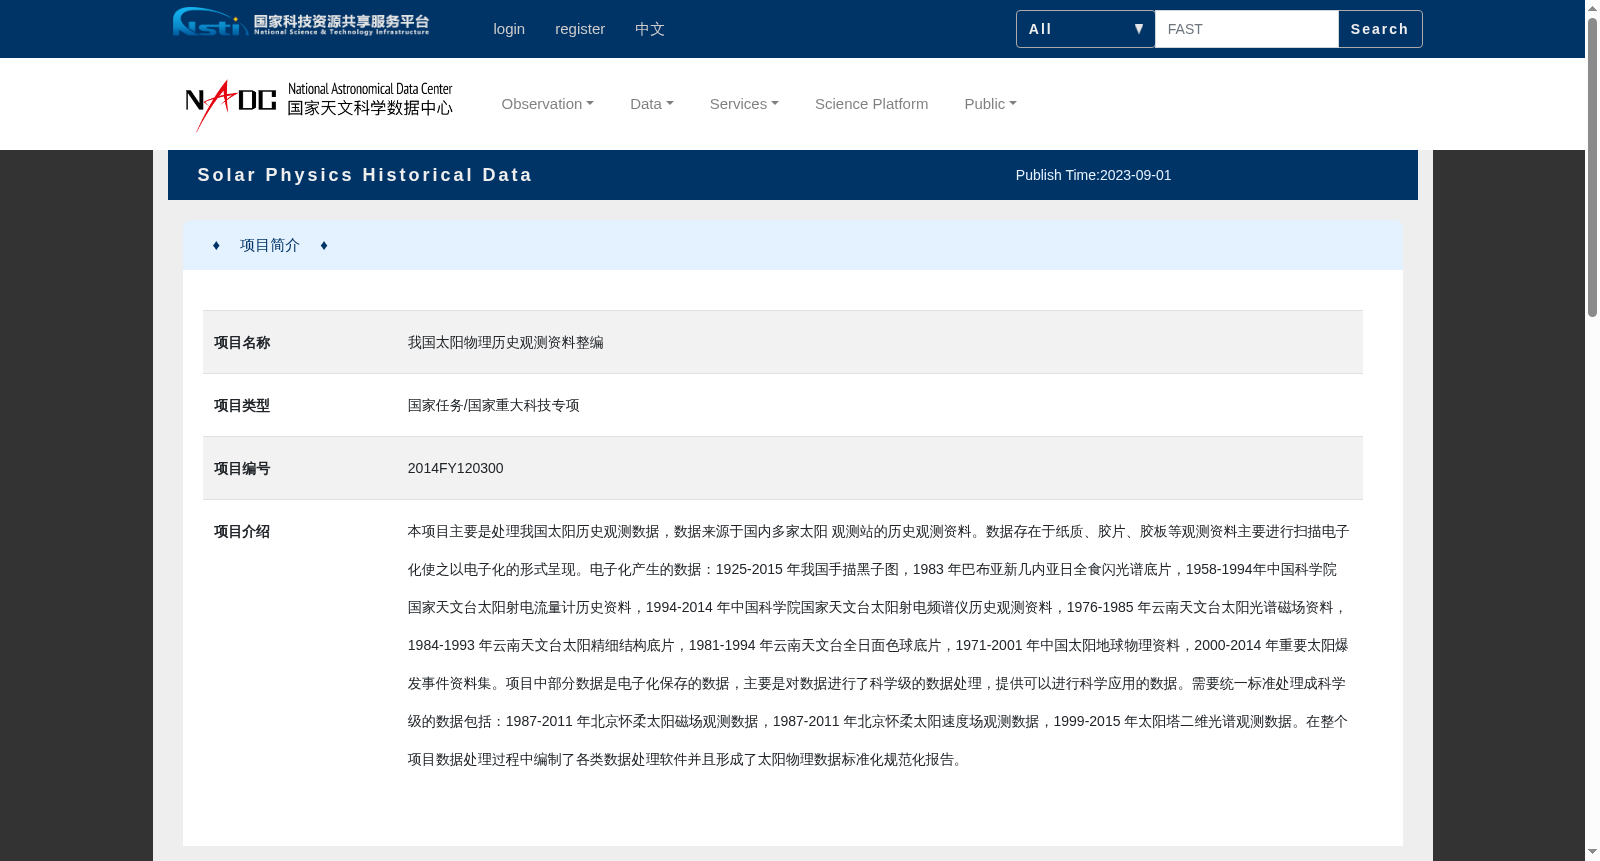This screenshot has width=1600, height=861.
Task: Click the 项目类型 label cell
Action: coord(242,405)
